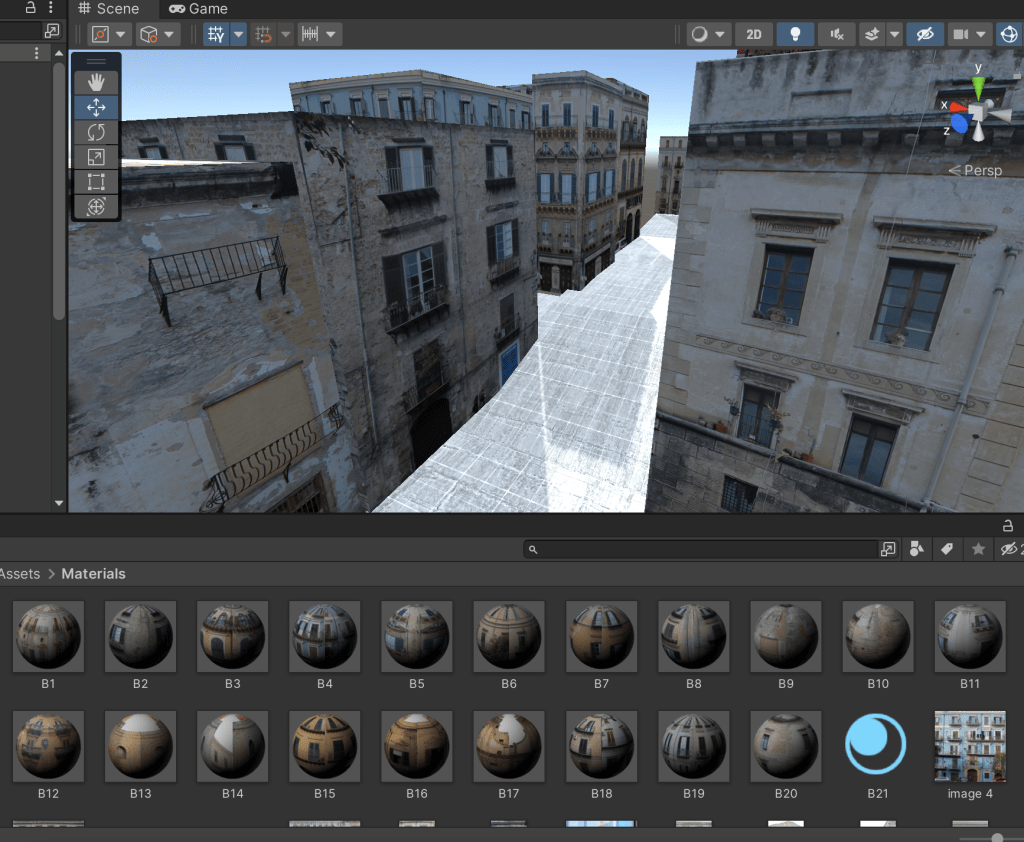
Task: Open the draw mode shading dropdown
Action: pos(708,34)
